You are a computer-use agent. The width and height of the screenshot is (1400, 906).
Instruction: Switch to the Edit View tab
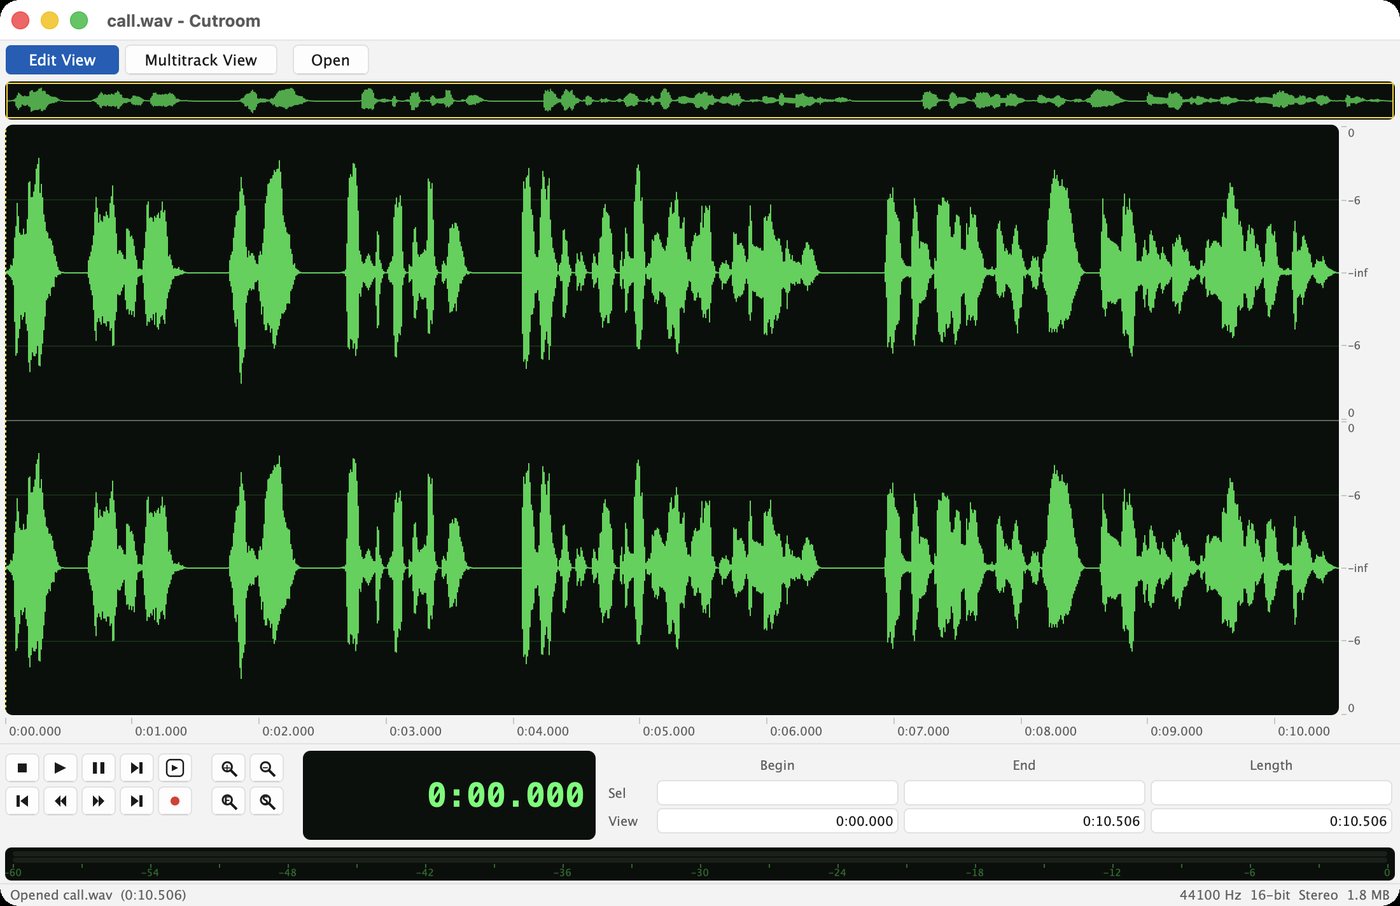pyautogui.click(x=62, y=60)
